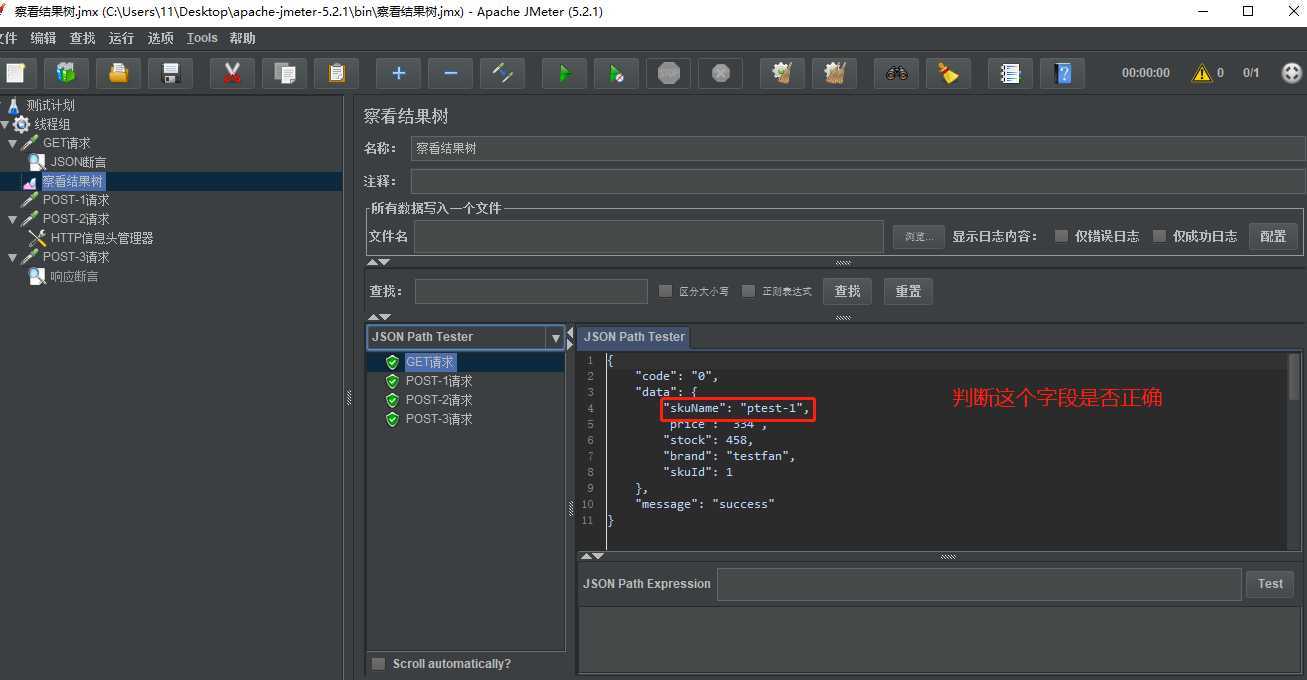Image resolution: width=1307 pixels, height=680 pixels.
Task: Click the 注释 comment field
Action: (857, 181)
